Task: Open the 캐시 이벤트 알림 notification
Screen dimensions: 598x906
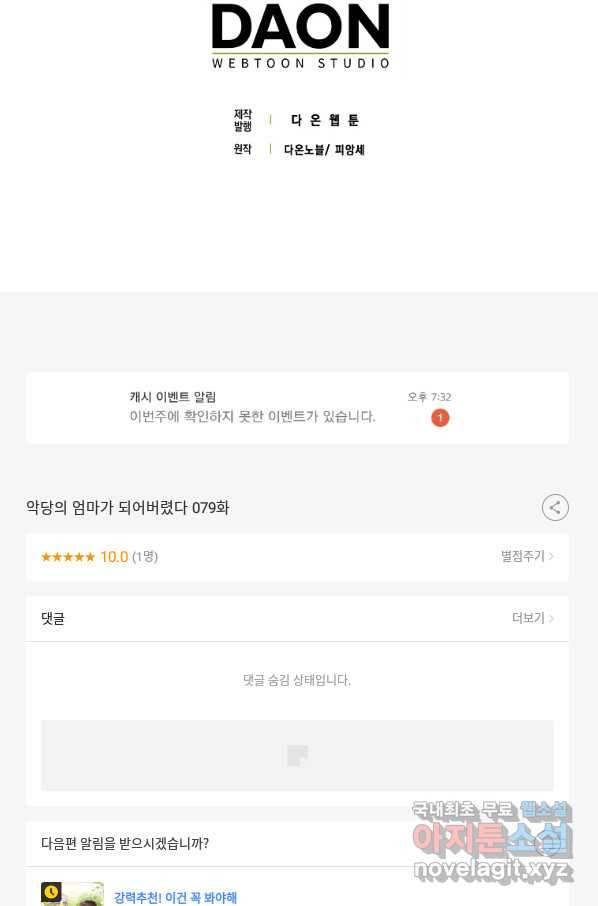Action: click(x=298, y=409)
